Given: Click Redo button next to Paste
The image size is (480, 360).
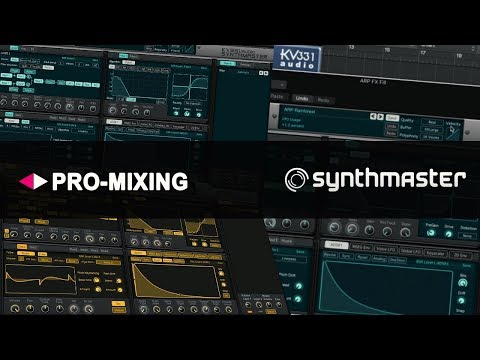Looking at the screenshot, I should (x=323, y=100).
